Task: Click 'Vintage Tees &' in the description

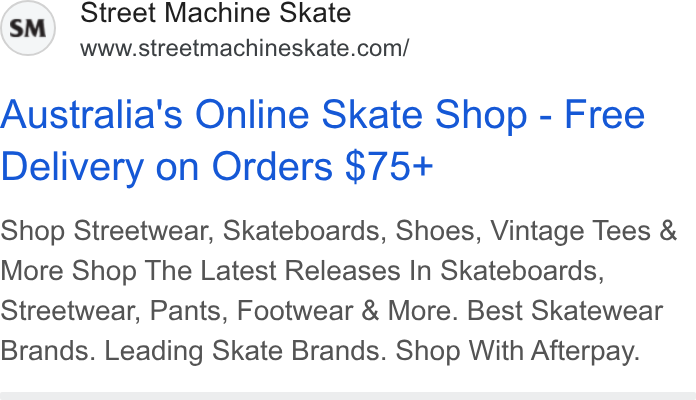Action: (583, 231)
